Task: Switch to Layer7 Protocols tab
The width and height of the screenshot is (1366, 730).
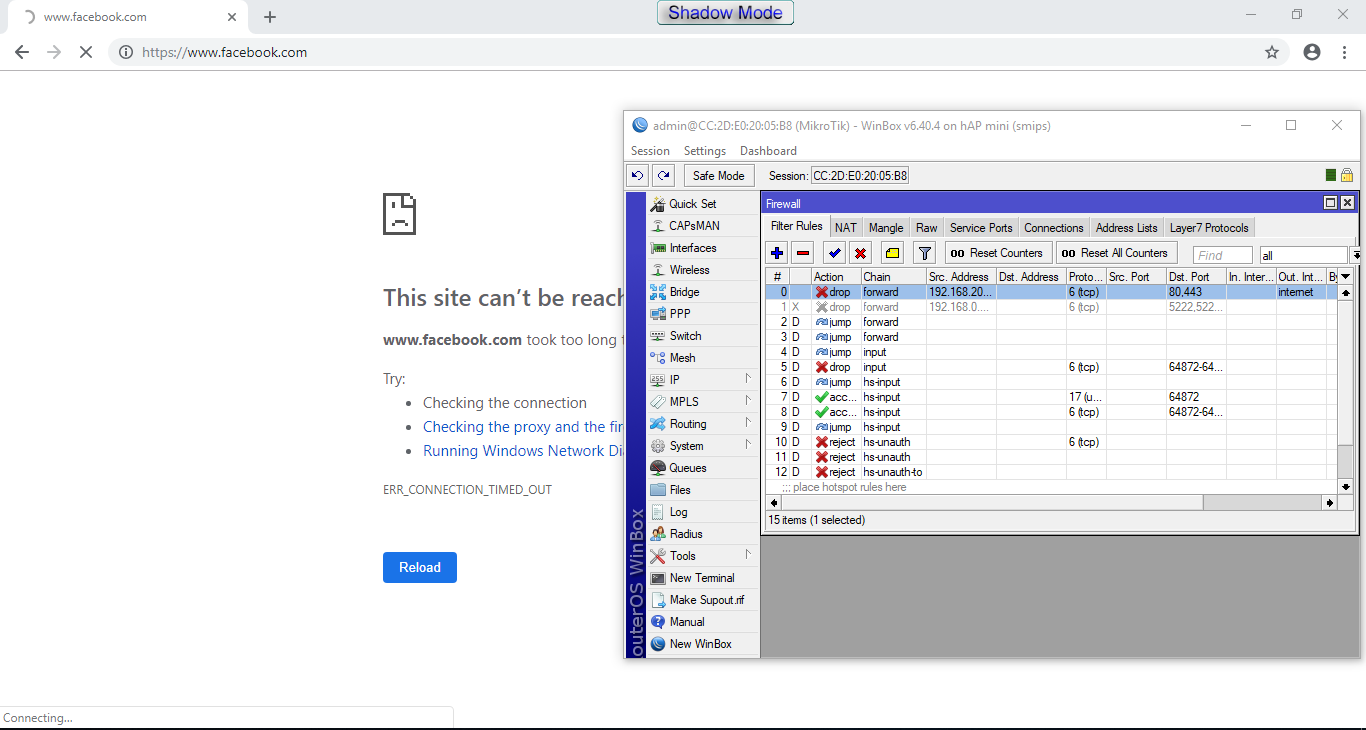Action: (1209, 228)
